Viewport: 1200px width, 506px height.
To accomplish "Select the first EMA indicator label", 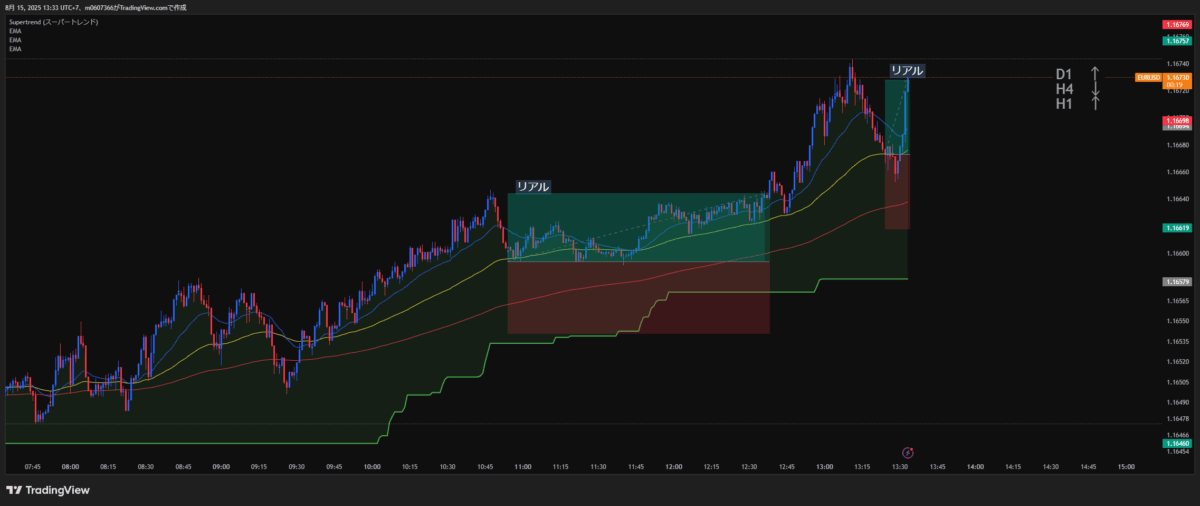I will [x=15, y=31].
